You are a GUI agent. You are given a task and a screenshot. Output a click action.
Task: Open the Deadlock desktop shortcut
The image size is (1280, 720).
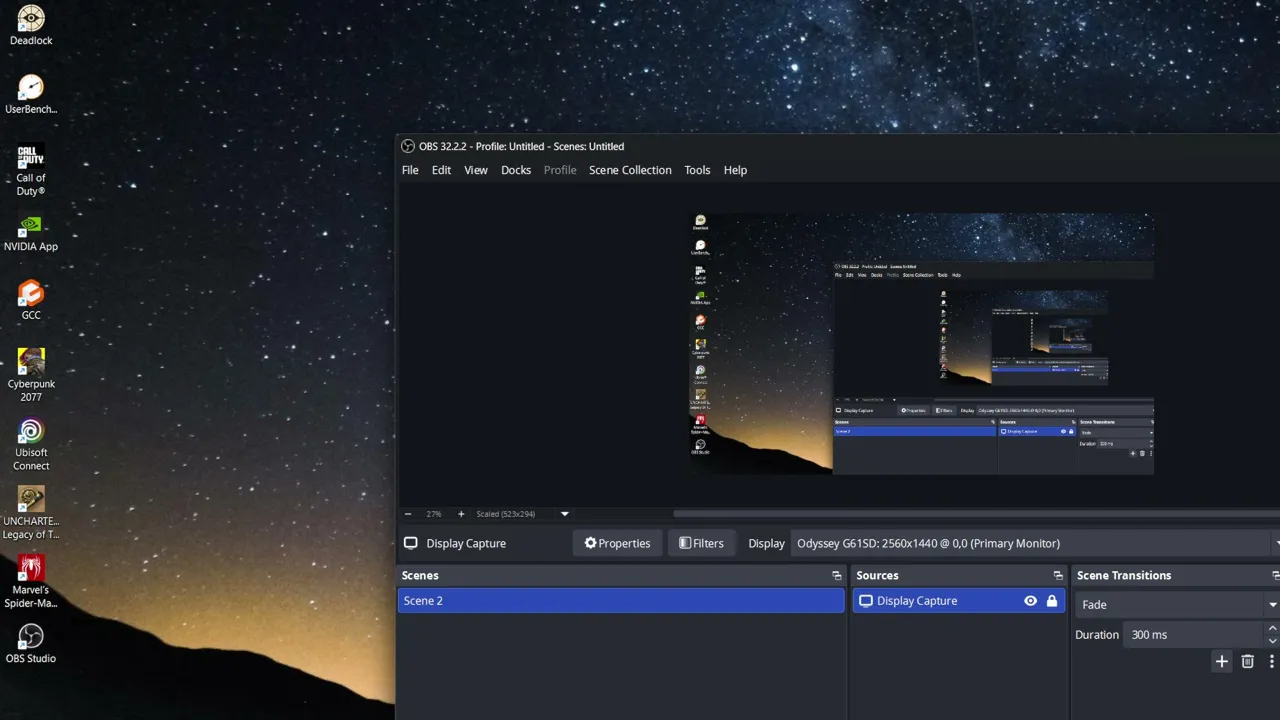(x=31, y=26)
